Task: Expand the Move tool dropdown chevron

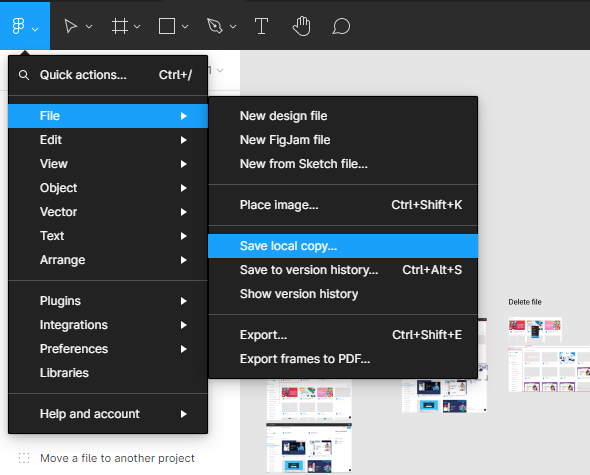Action: [89, 27]
